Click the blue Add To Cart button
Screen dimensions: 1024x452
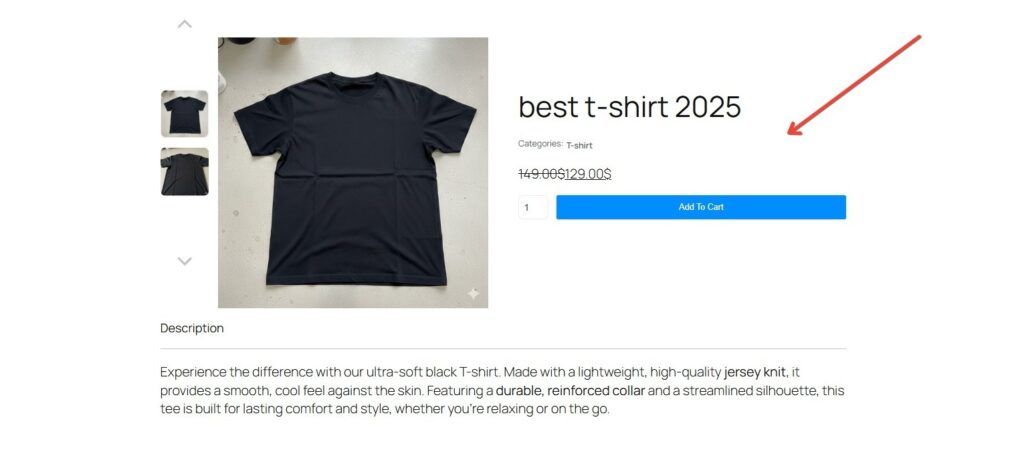point(701,207)
